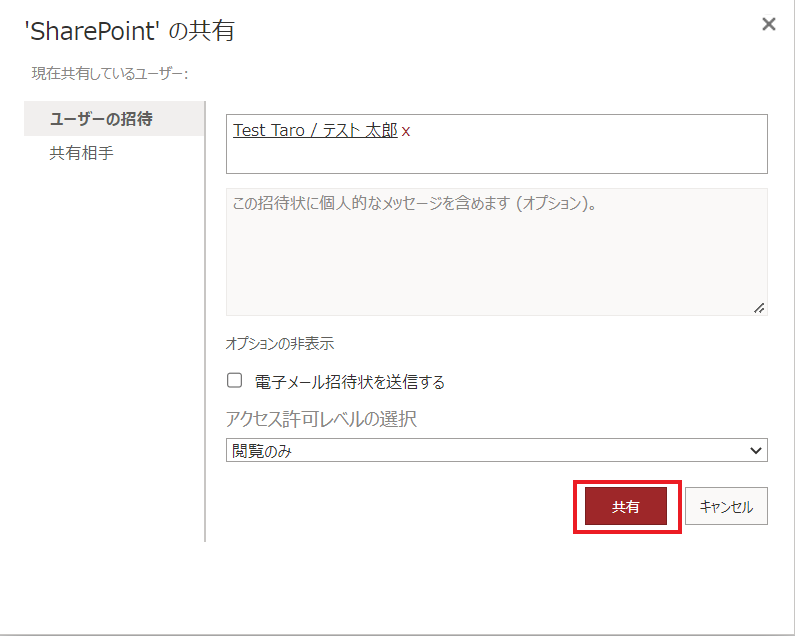Open the 閲覧のみ permission level dropdown
Viewport: 795px width, 636px height.
pos(496,450)
